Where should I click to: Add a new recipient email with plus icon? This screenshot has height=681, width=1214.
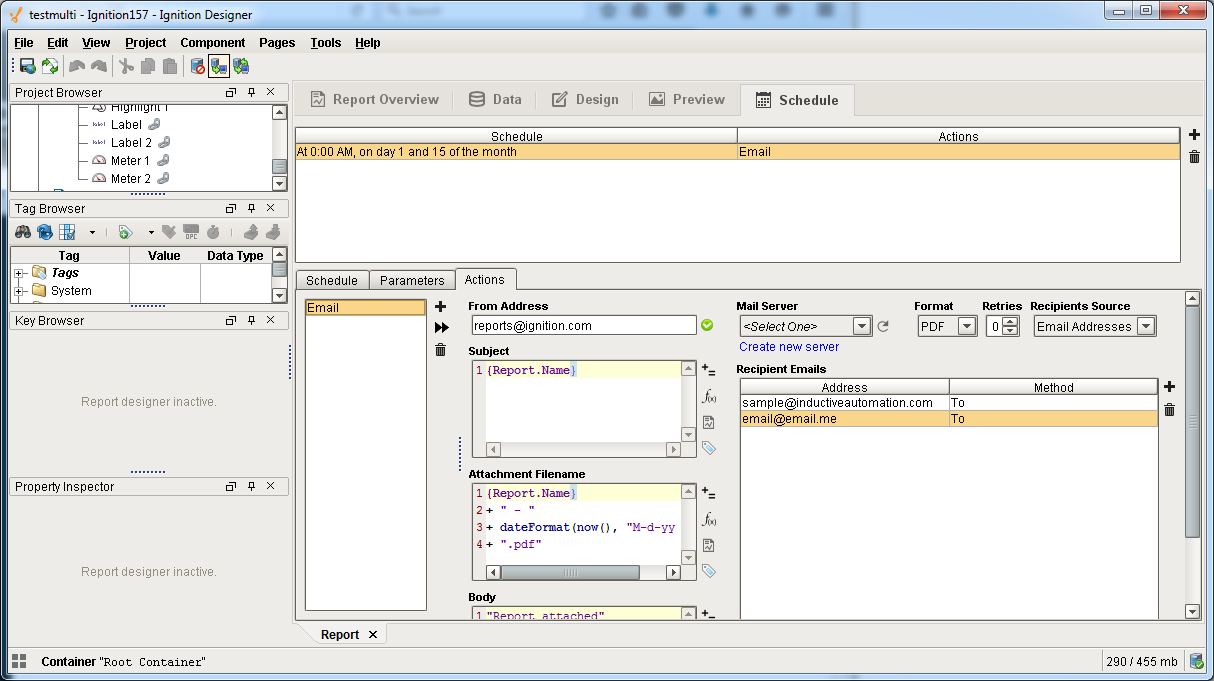tap(1169, 387)
